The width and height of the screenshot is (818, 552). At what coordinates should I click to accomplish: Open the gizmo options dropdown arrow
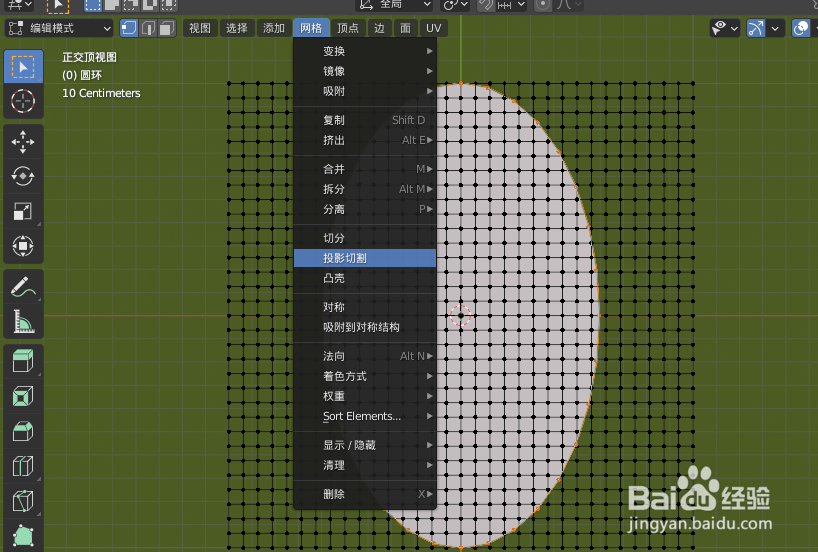tap(775, 28)
